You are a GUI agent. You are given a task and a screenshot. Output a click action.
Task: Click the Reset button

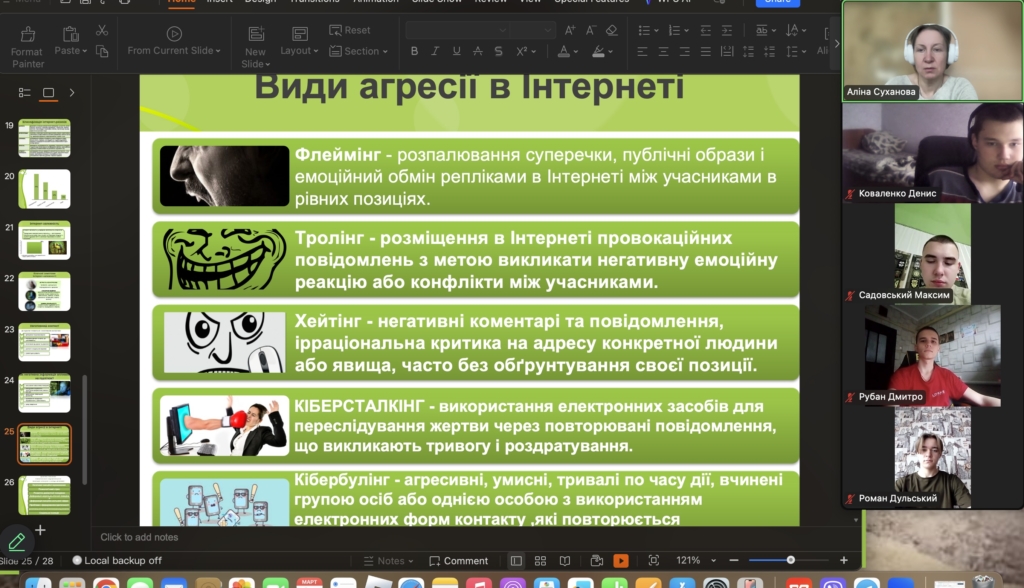click(350, 30)
